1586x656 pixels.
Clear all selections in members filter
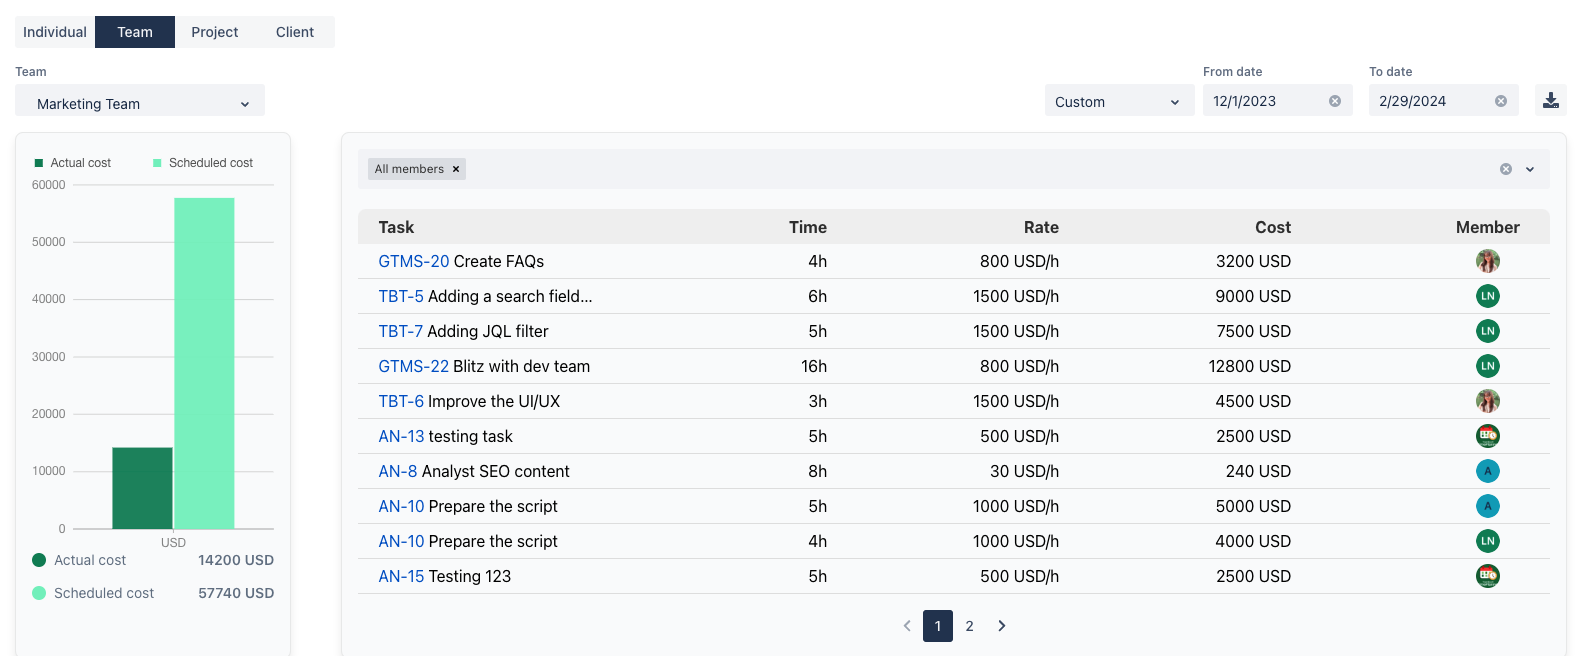pyautogui.click(x=1505, y=169)
